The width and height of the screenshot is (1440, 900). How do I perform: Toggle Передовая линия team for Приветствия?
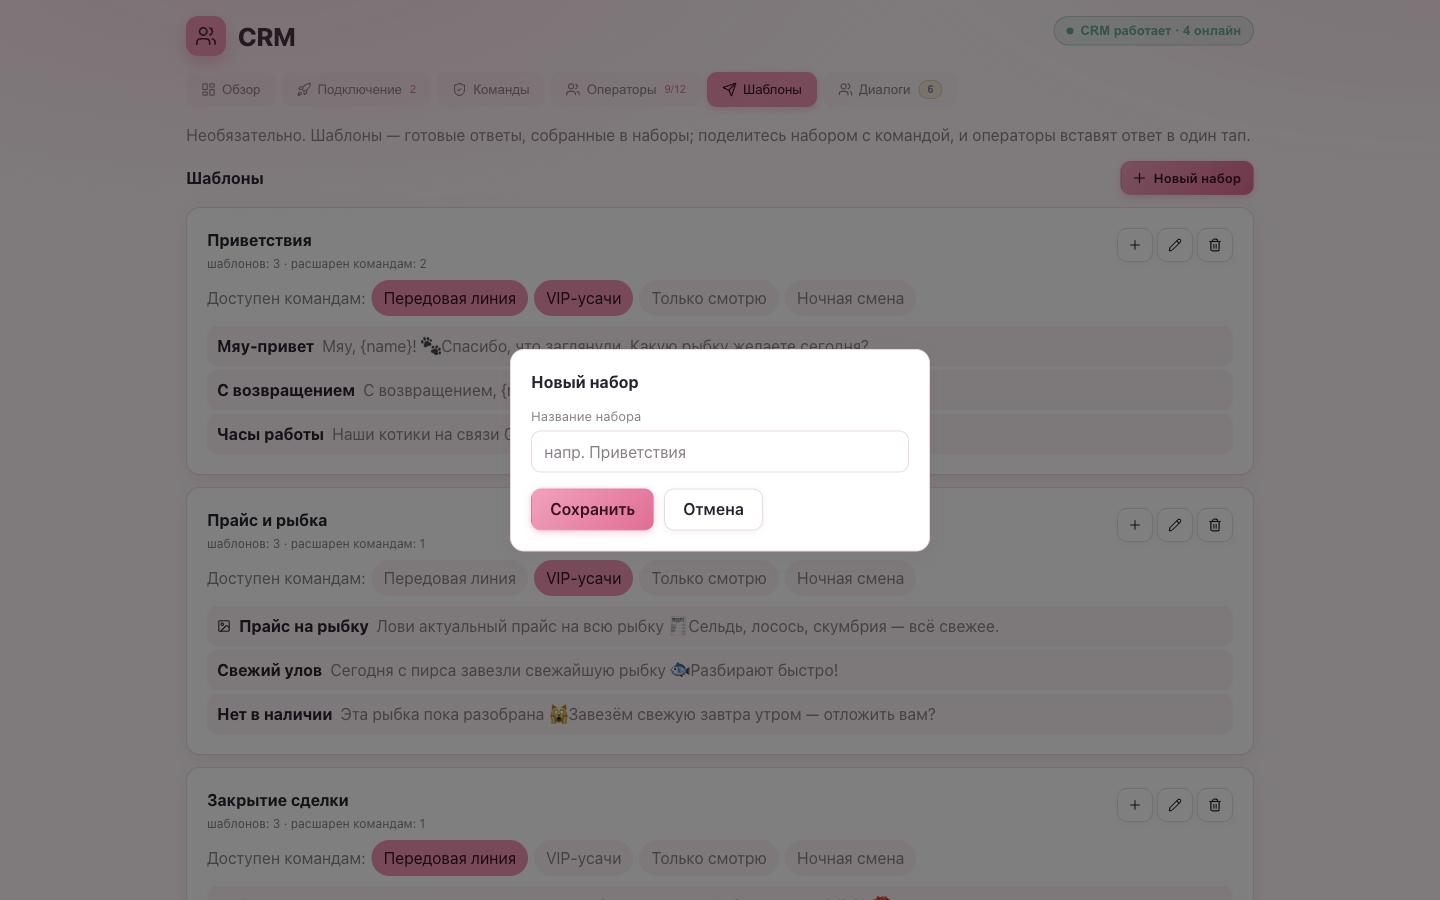(450, 298)
